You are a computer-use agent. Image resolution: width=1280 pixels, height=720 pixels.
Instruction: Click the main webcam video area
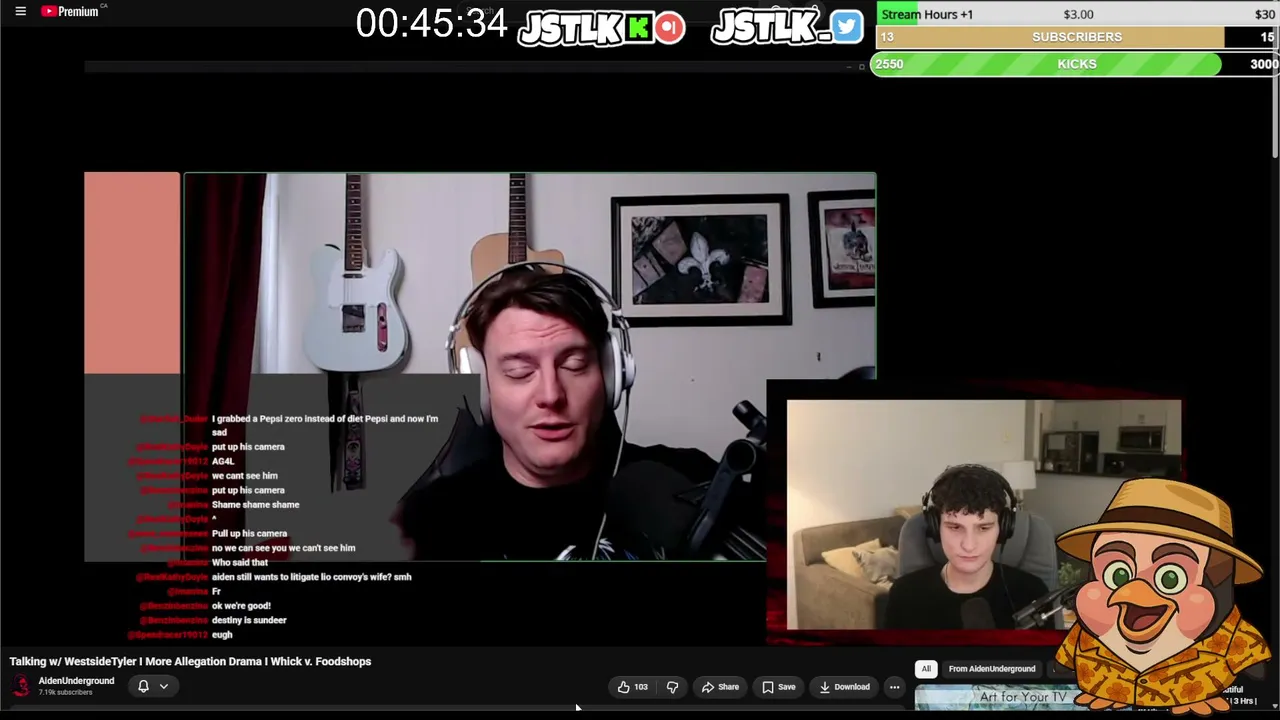(529, 366)
